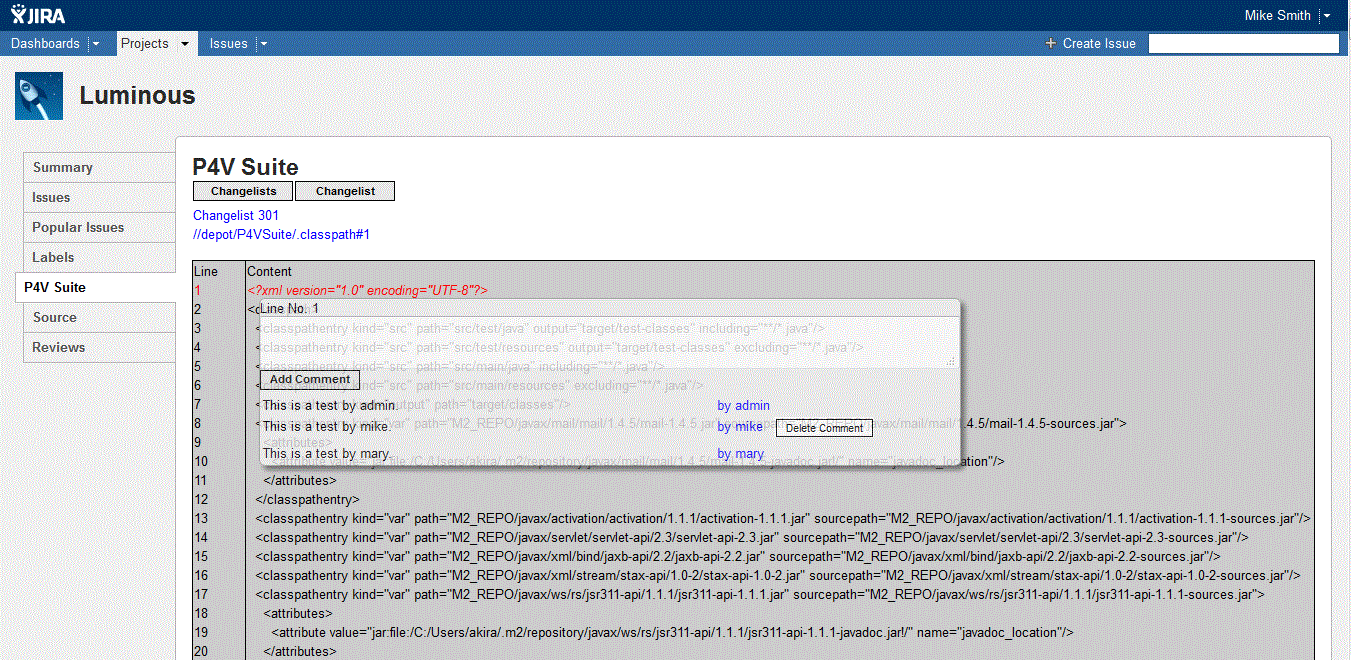This screenshot has height=660, width=1351.
Task: Open the Mike Smith user menu arrow
Action: pos(1326,16)
